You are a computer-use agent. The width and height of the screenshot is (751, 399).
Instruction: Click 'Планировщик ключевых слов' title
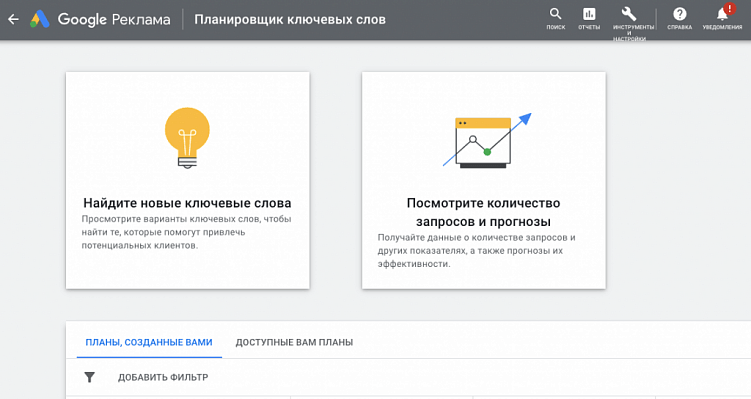[x=290, y=20]
